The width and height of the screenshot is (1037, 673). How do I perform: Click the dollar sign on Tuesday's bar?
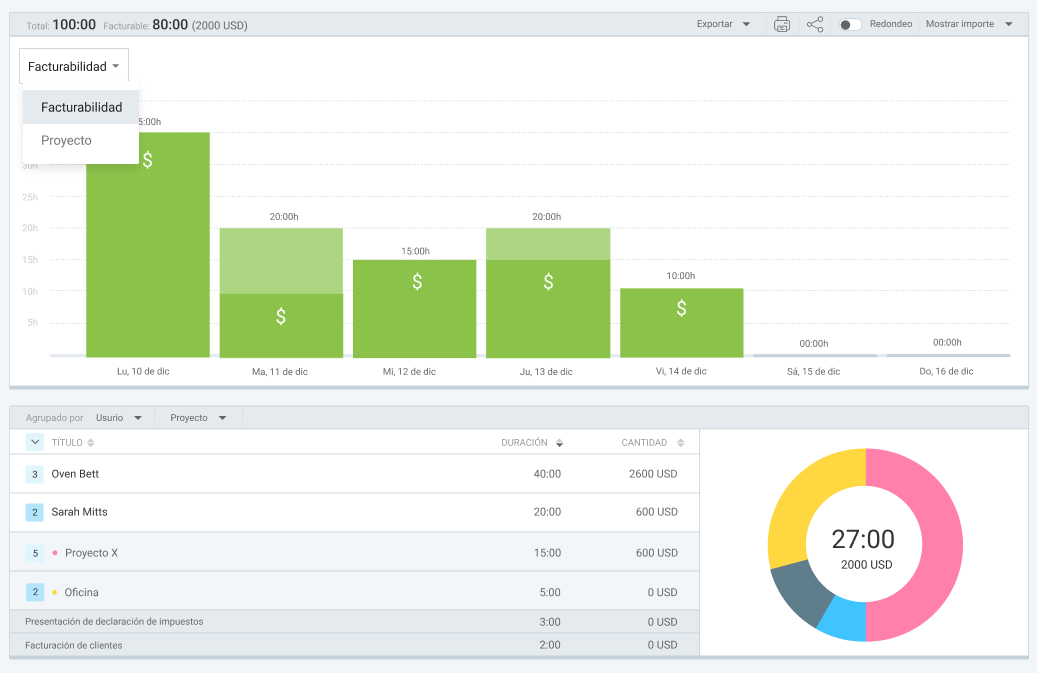[281, 317]
